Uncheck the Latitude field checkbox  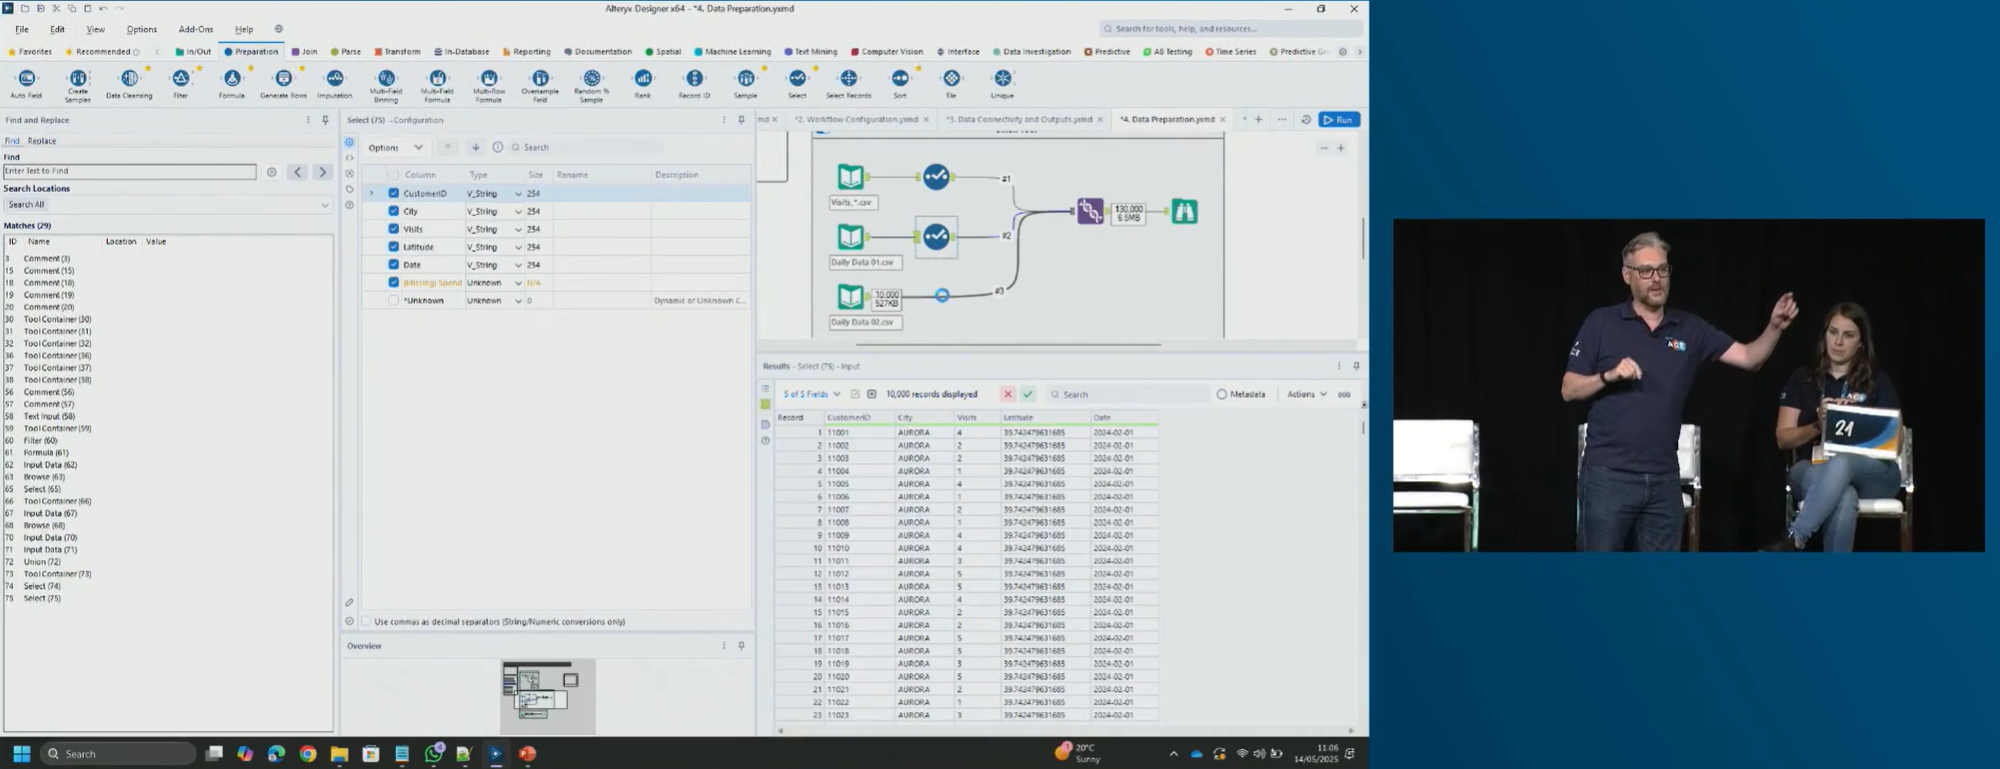click(x=393, y=247)
